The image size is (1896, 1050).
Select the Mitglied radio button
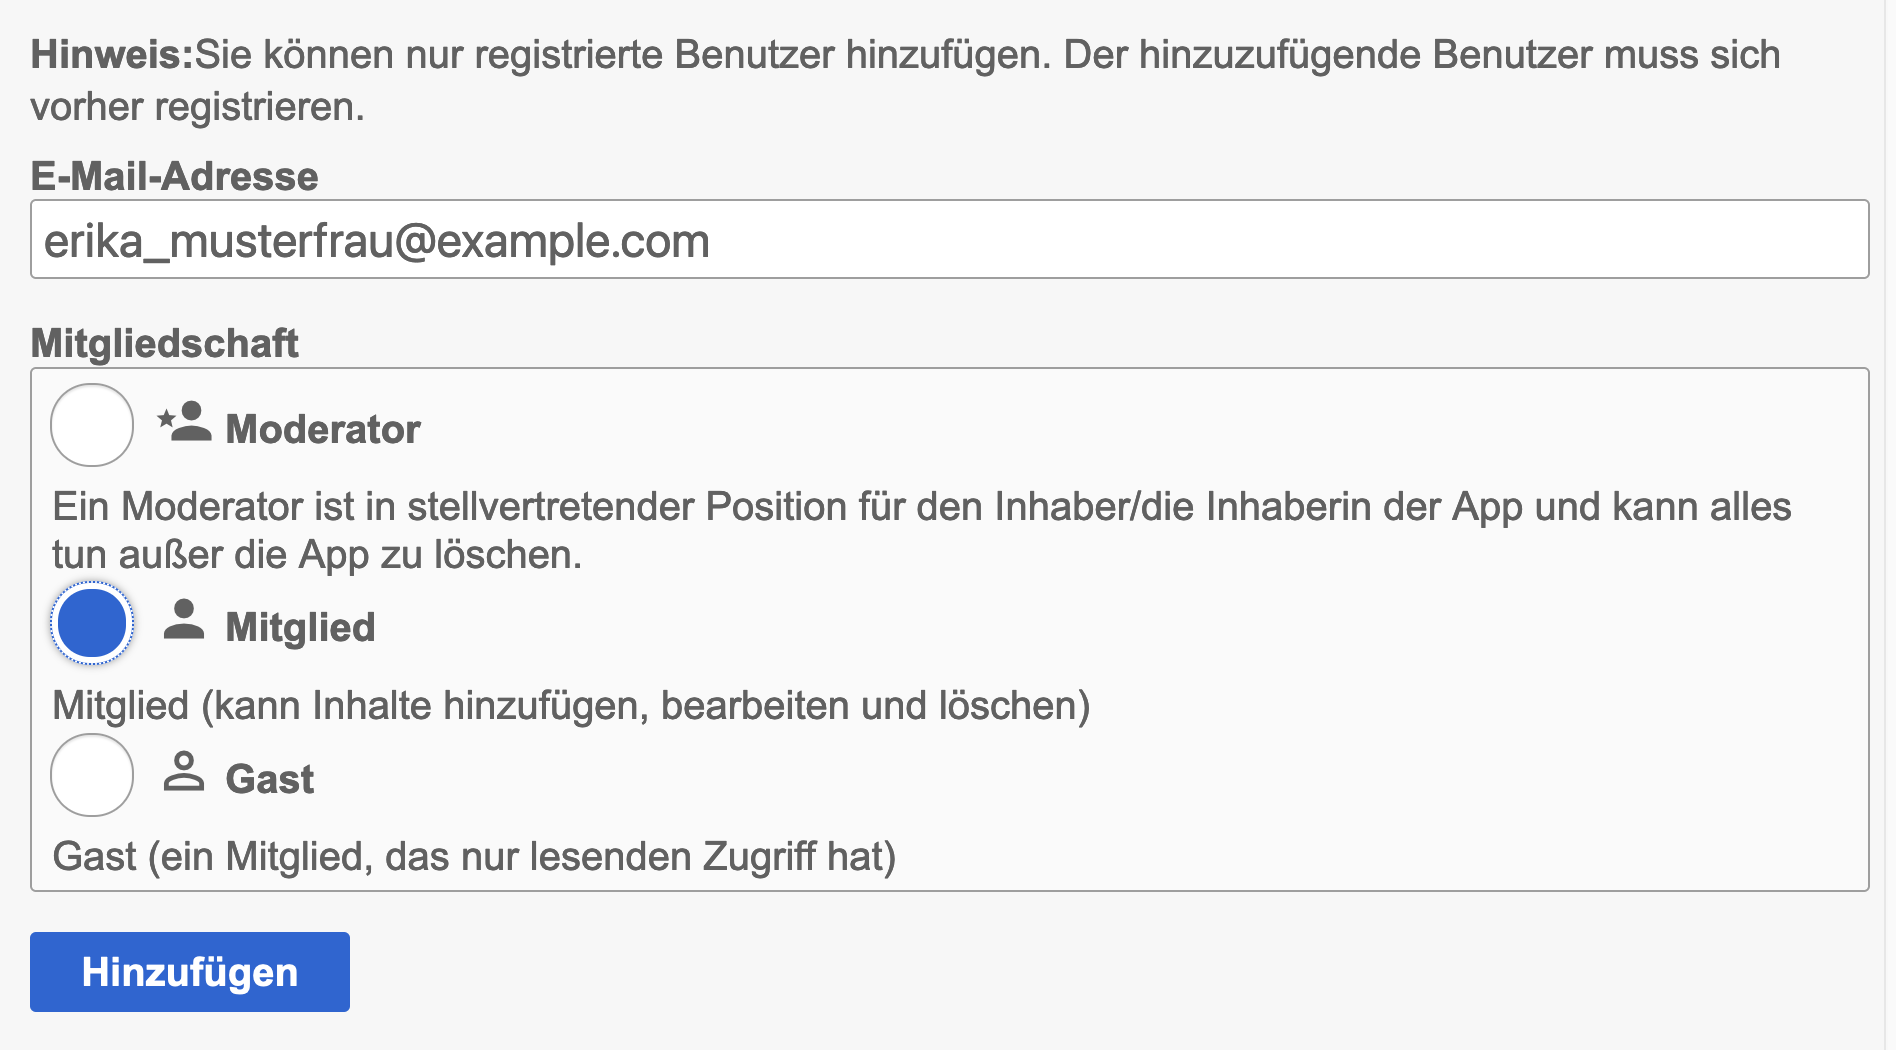(92, 623)
